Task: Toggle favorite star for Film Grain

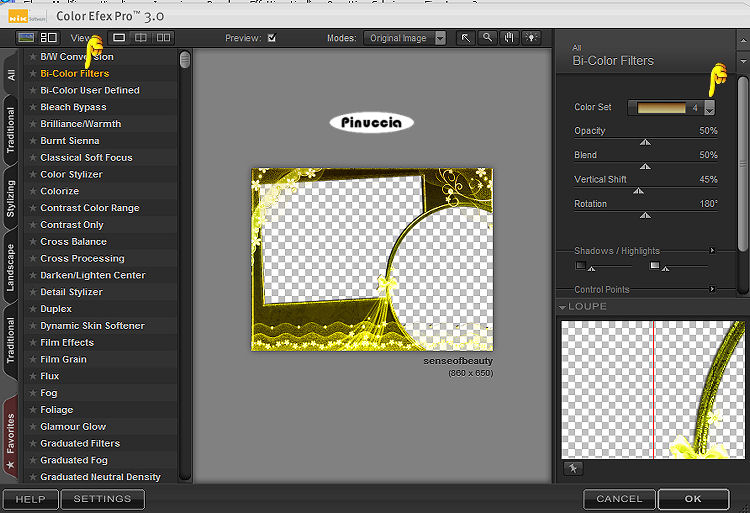Action: coord(33,359)
